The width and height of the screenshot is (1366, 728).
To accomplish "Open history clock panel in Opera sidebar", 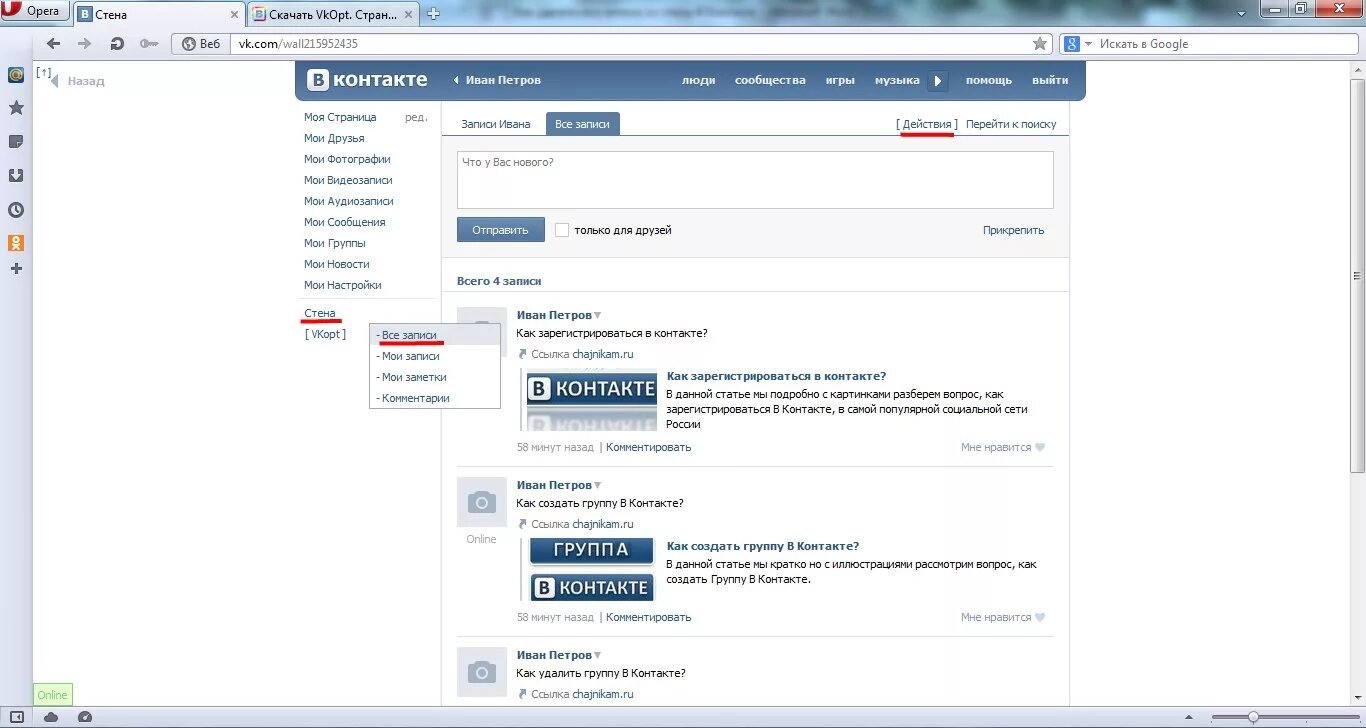I will pyautogui.click(x=16, y=210).
